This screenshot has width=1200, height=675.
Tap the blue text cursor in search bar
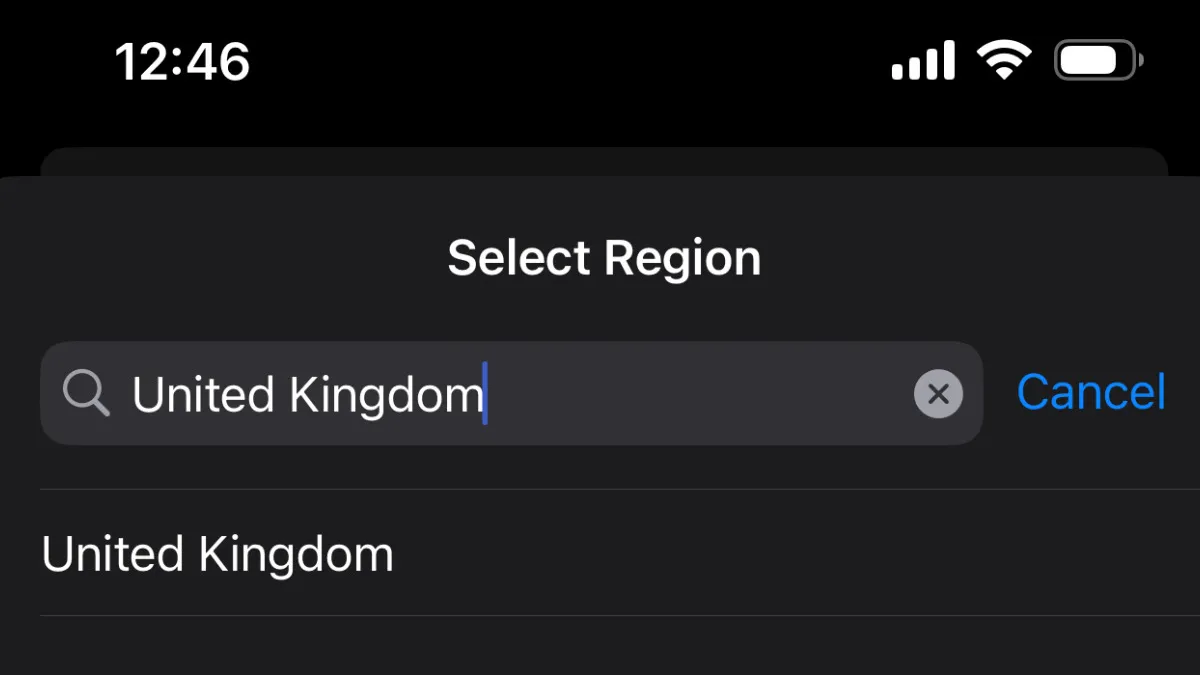485,393
